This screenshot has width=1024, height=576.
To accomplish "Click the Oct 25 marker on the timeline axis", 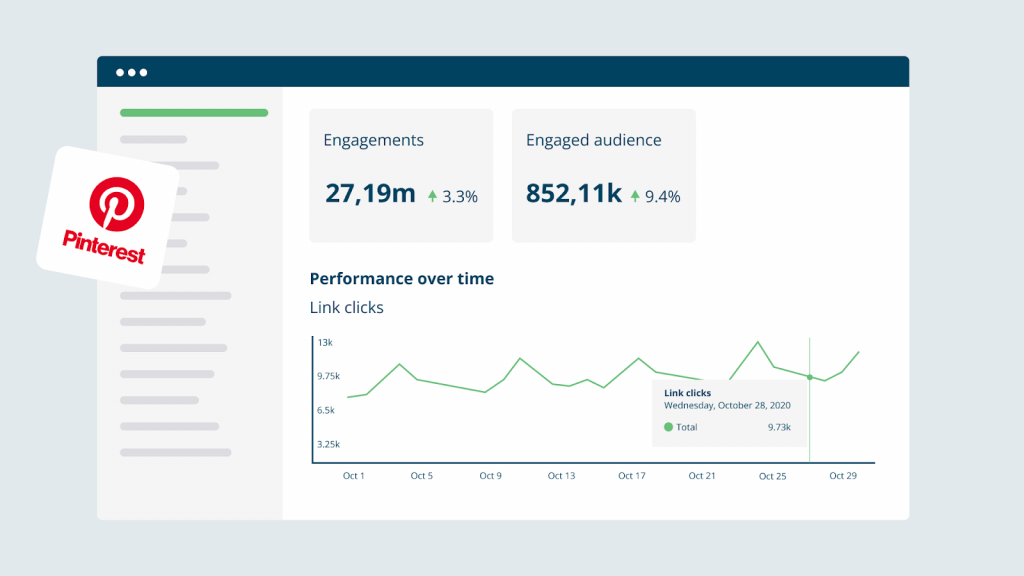I will (772, 476).
